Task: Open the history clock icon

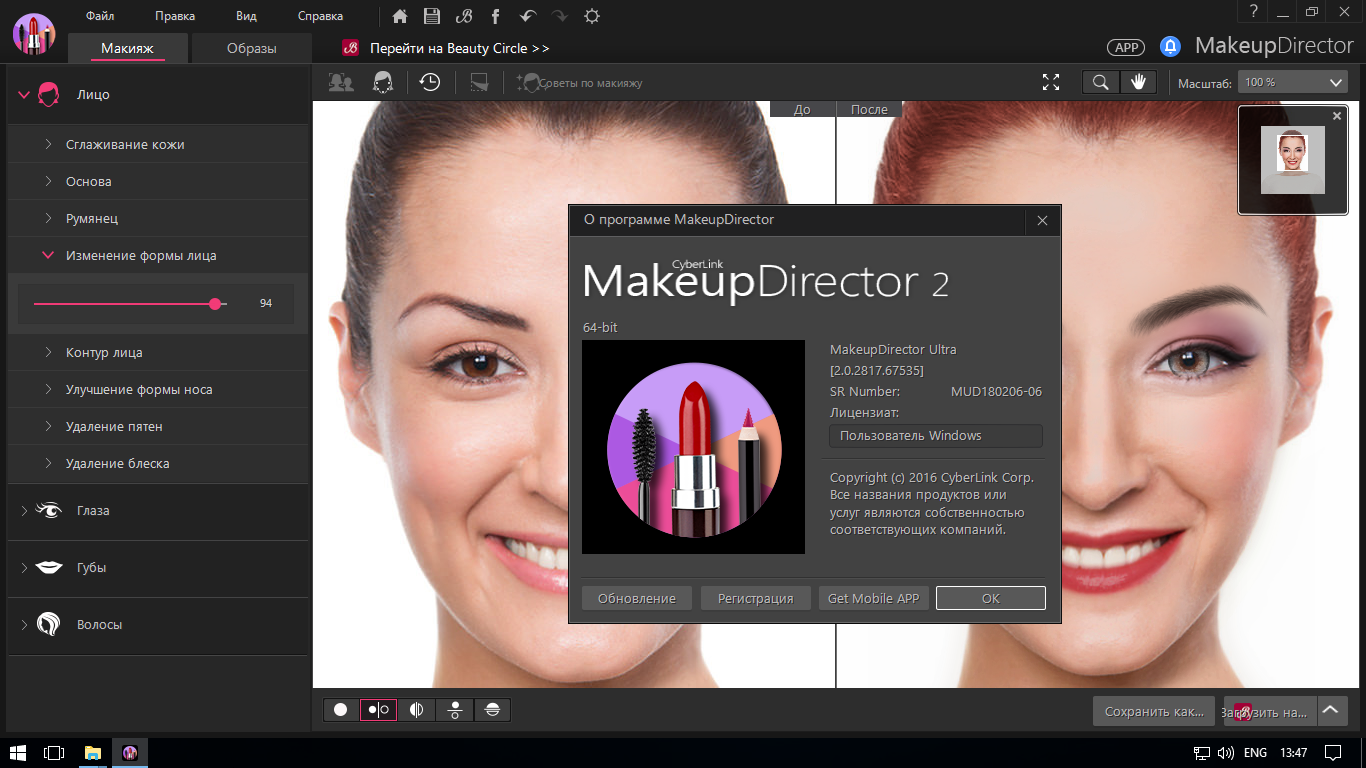Action: point(430,82)
